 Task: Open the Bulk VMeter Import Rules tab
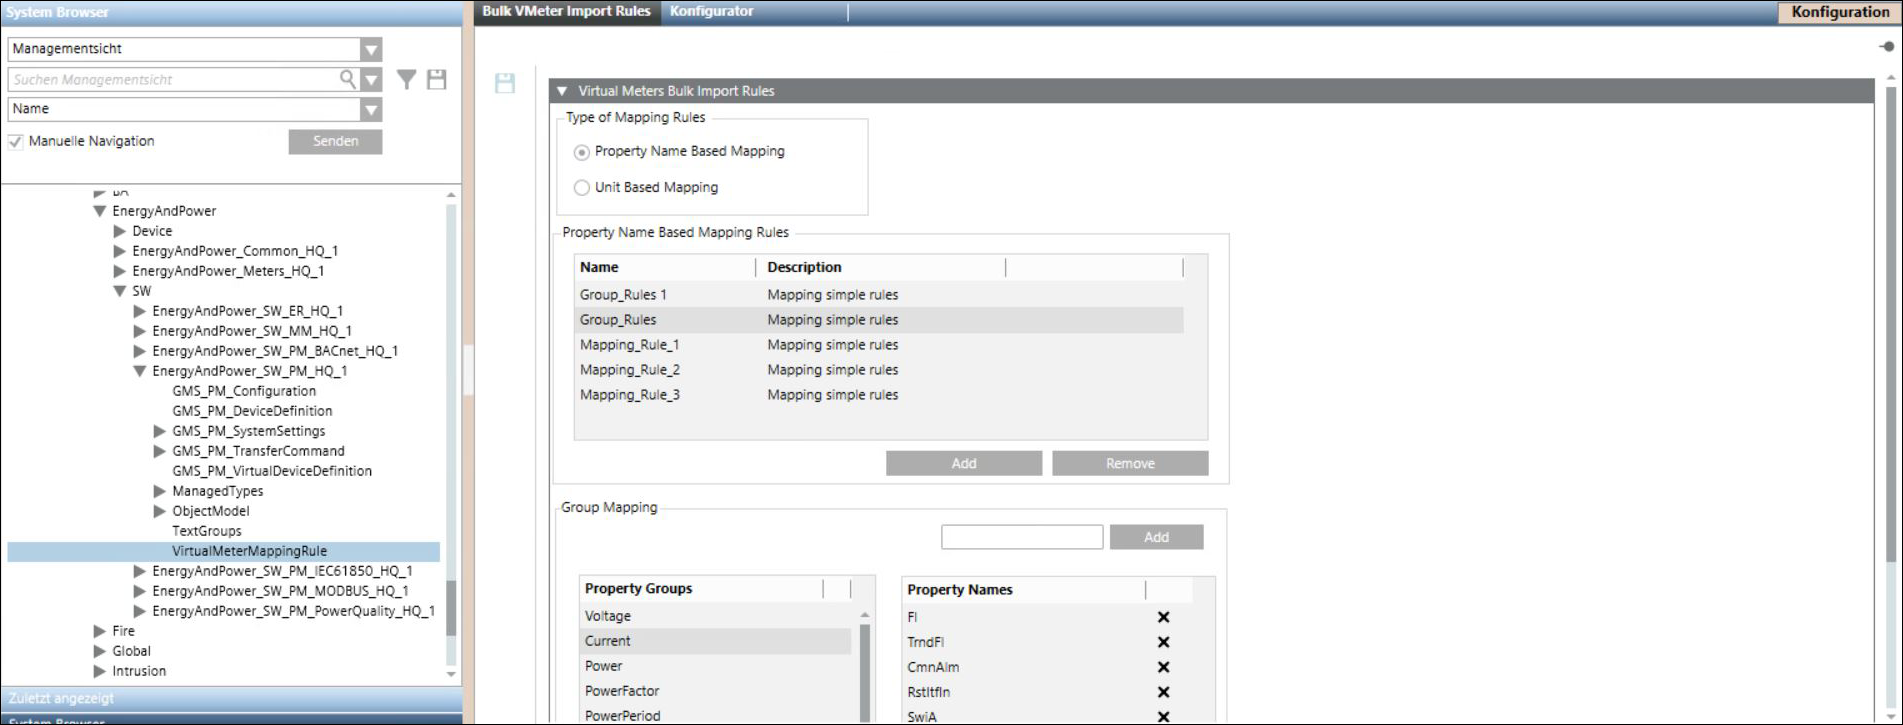coord(566,12)
